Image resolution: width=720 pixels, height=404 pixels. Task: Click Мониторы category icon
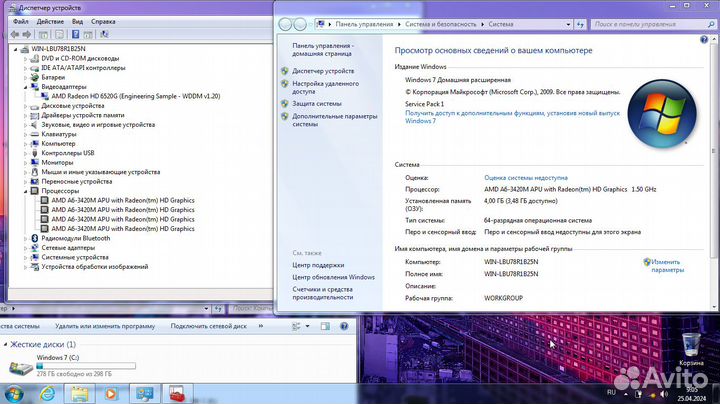34,163
